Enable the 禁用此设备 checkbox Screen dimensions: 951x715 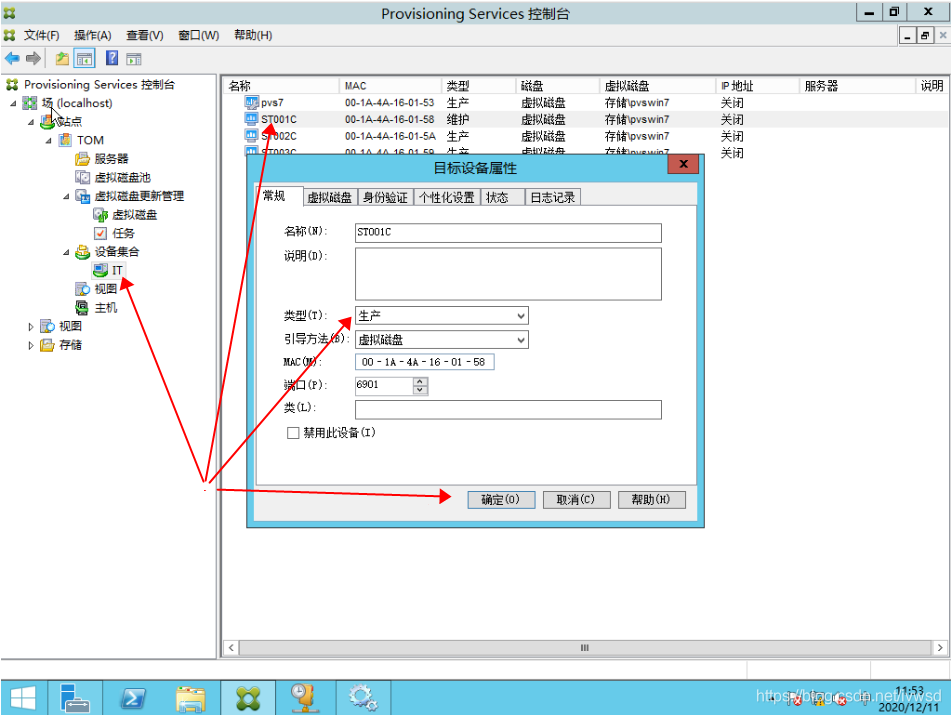point(293,433)
